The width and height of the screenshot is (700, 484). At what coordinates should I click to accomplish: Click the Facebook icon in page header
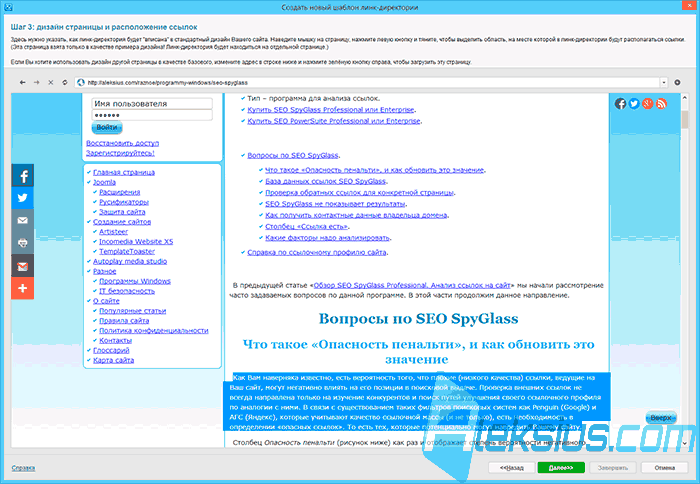coord(620,104)
